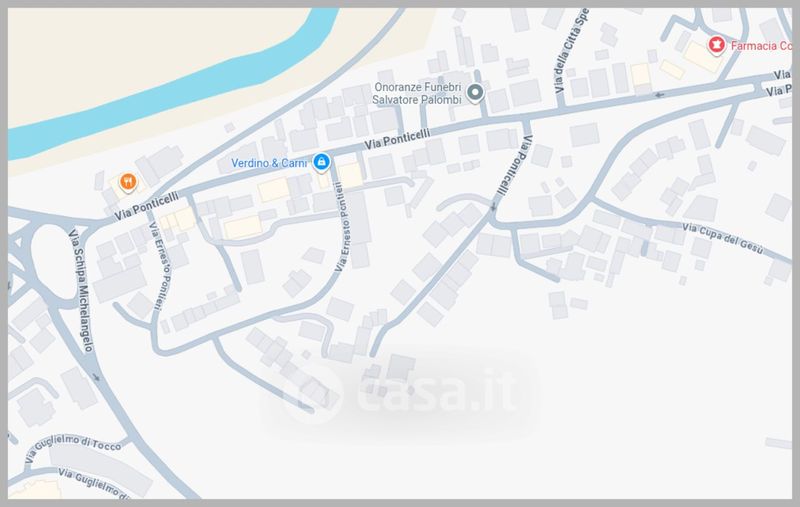The height and width of the screenshot is (507, 800).
Task: Click the one-way arrow on Via Schipa Michelangelo
Action: [95, 377]
